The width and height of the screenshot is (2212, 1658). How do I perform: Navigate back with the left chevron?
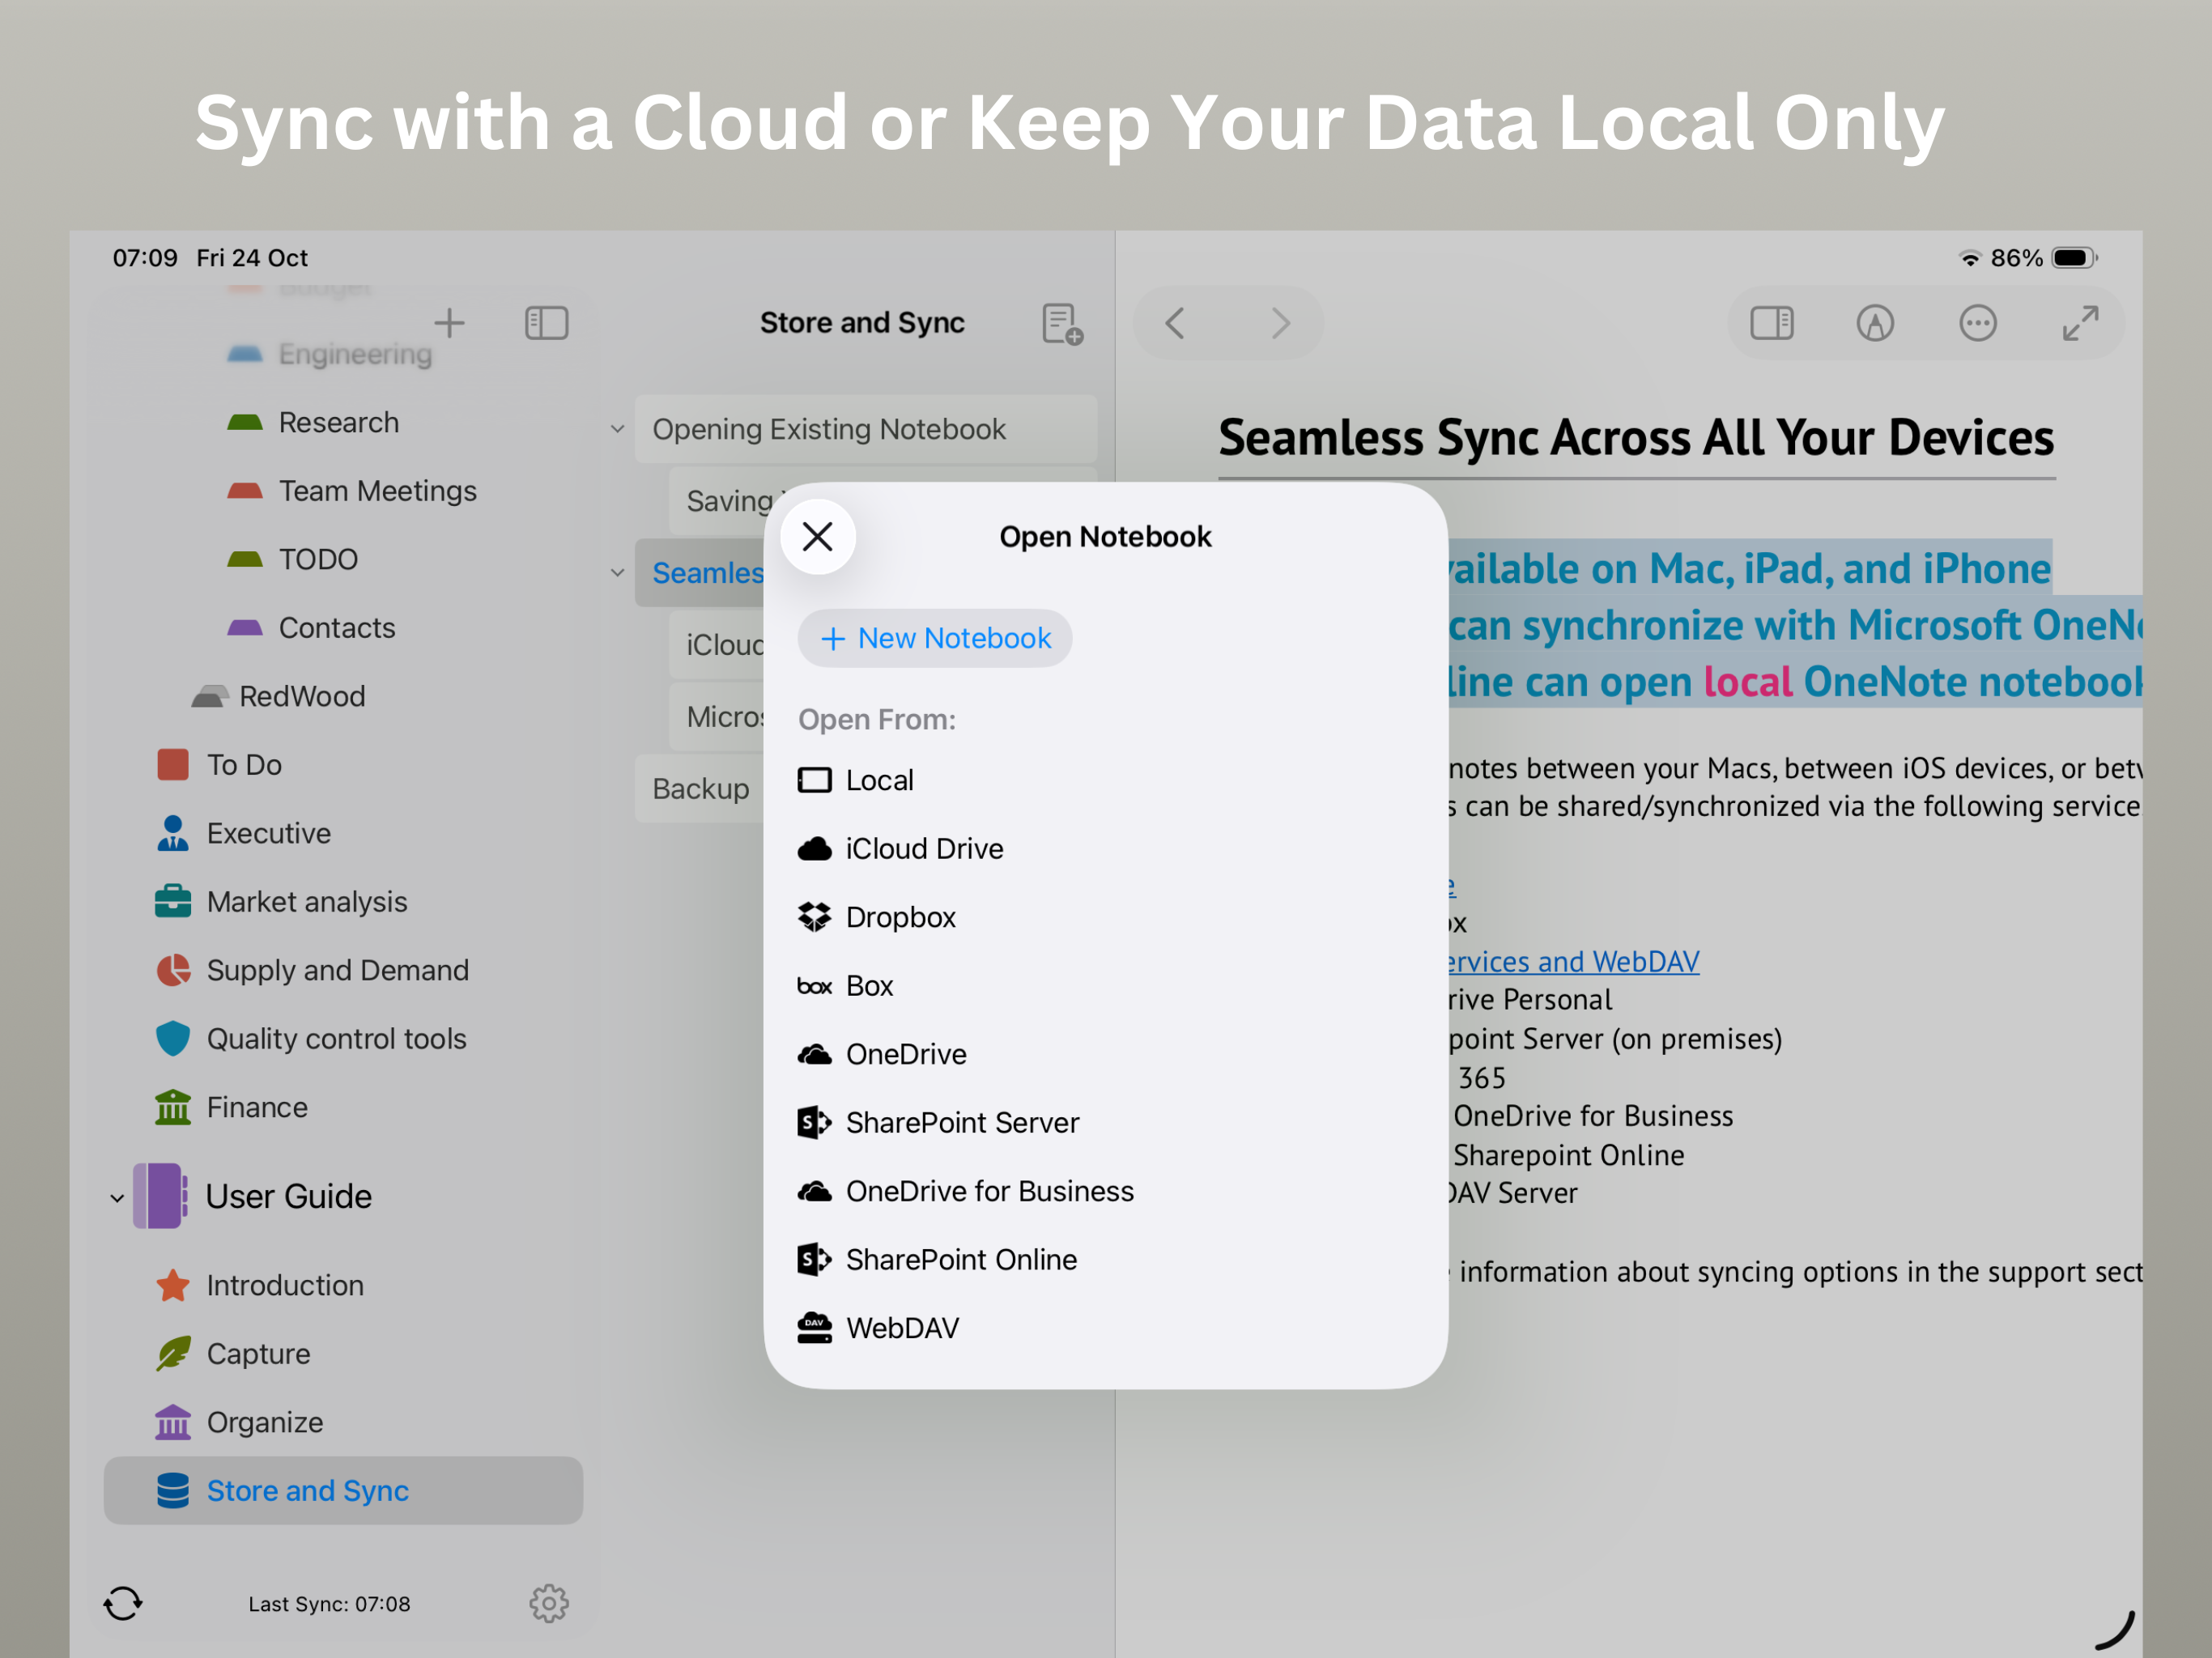(1175, 323)
